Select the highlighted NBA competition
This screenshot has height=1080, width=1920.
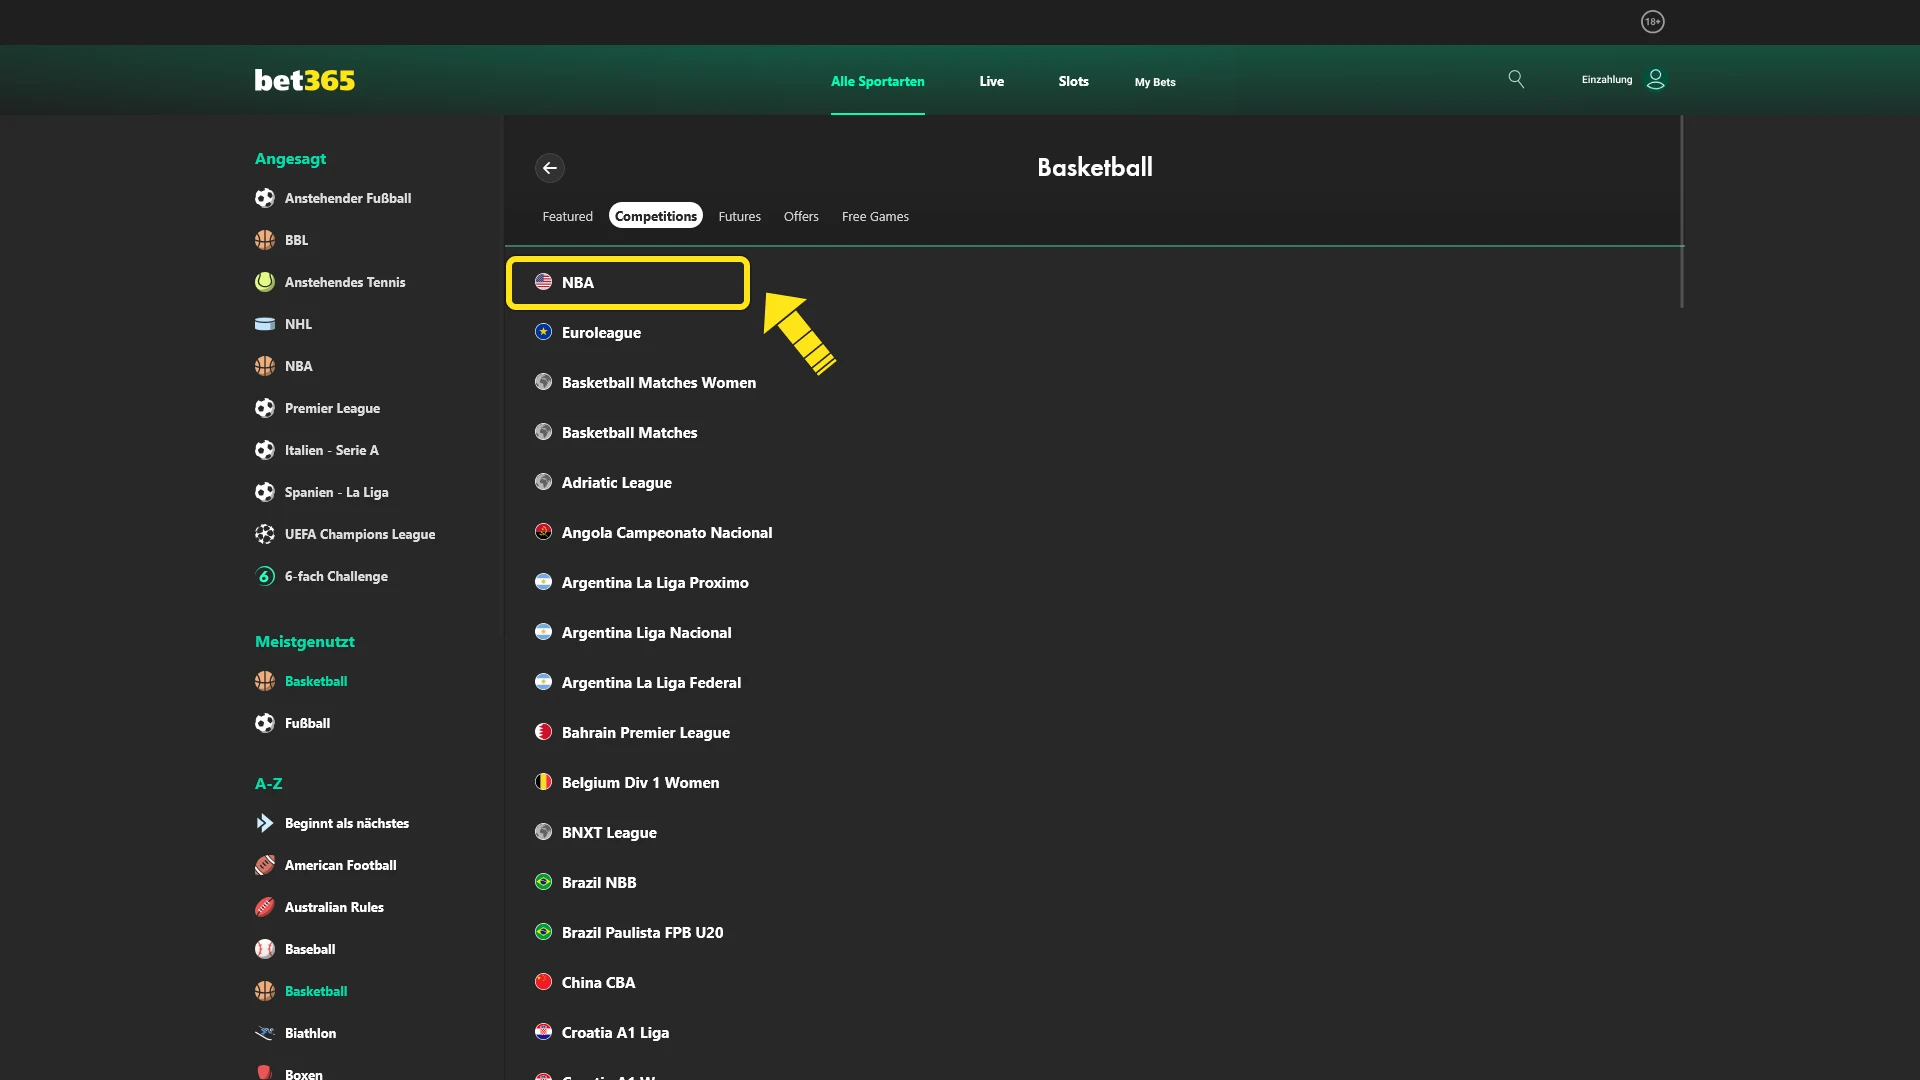pyautogui.click(x=627, y=283)
